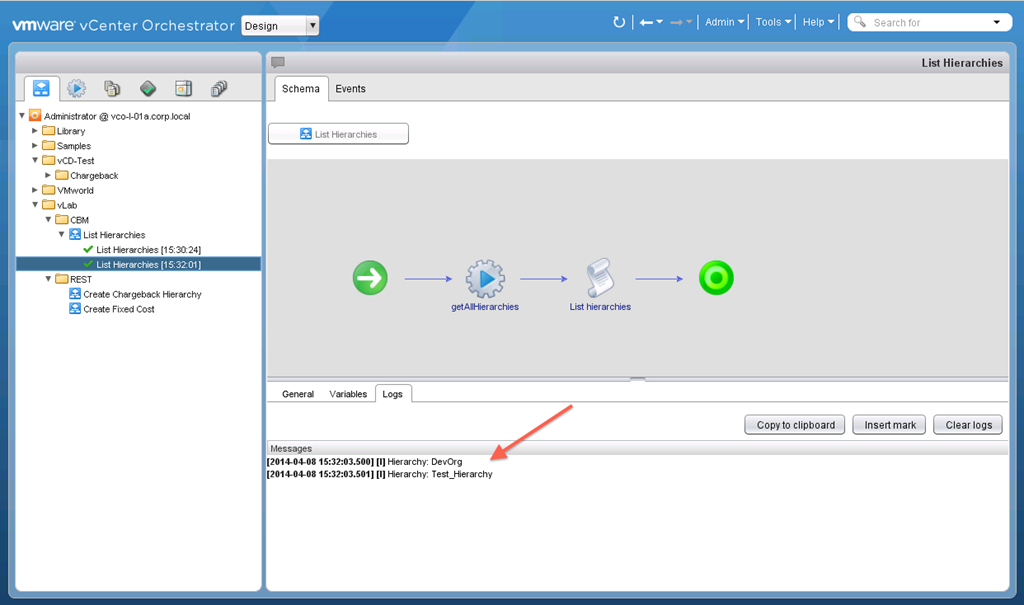Click log line Hierarchy: Test_Hierarchy

pyautogui.click(x=379, y=474)
